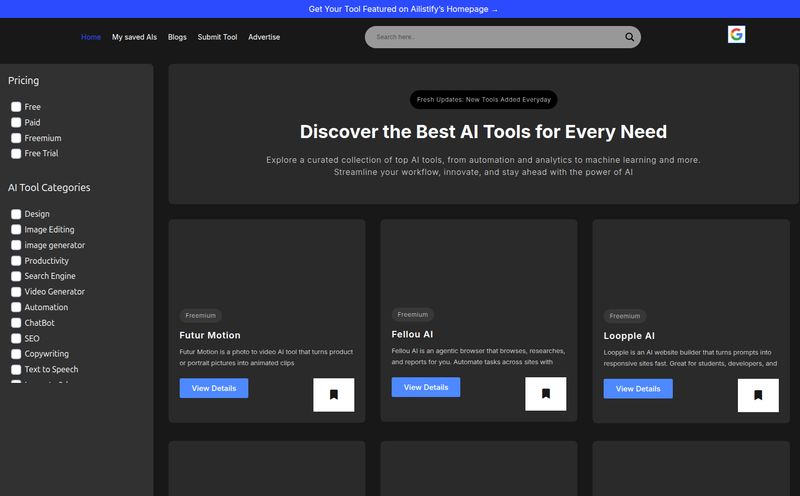View Details for Fellou AI
The image size is (800, 496).
[x=426, y=387]
